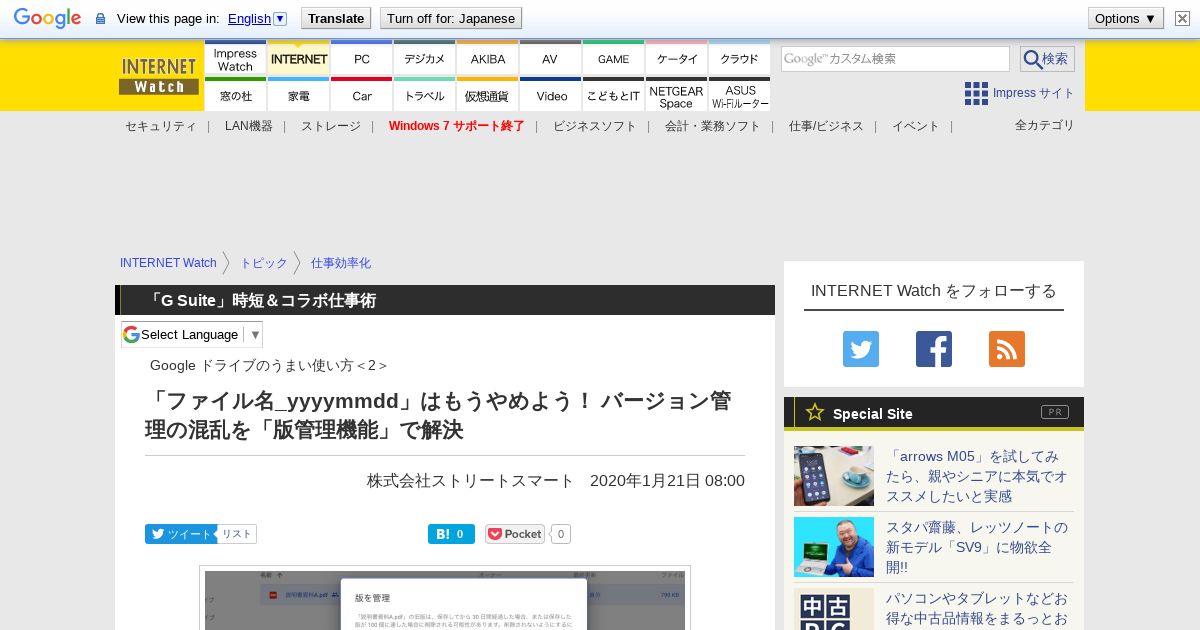
Task: Open the 中古品情報 article link
Action: [x=976, y=609]
